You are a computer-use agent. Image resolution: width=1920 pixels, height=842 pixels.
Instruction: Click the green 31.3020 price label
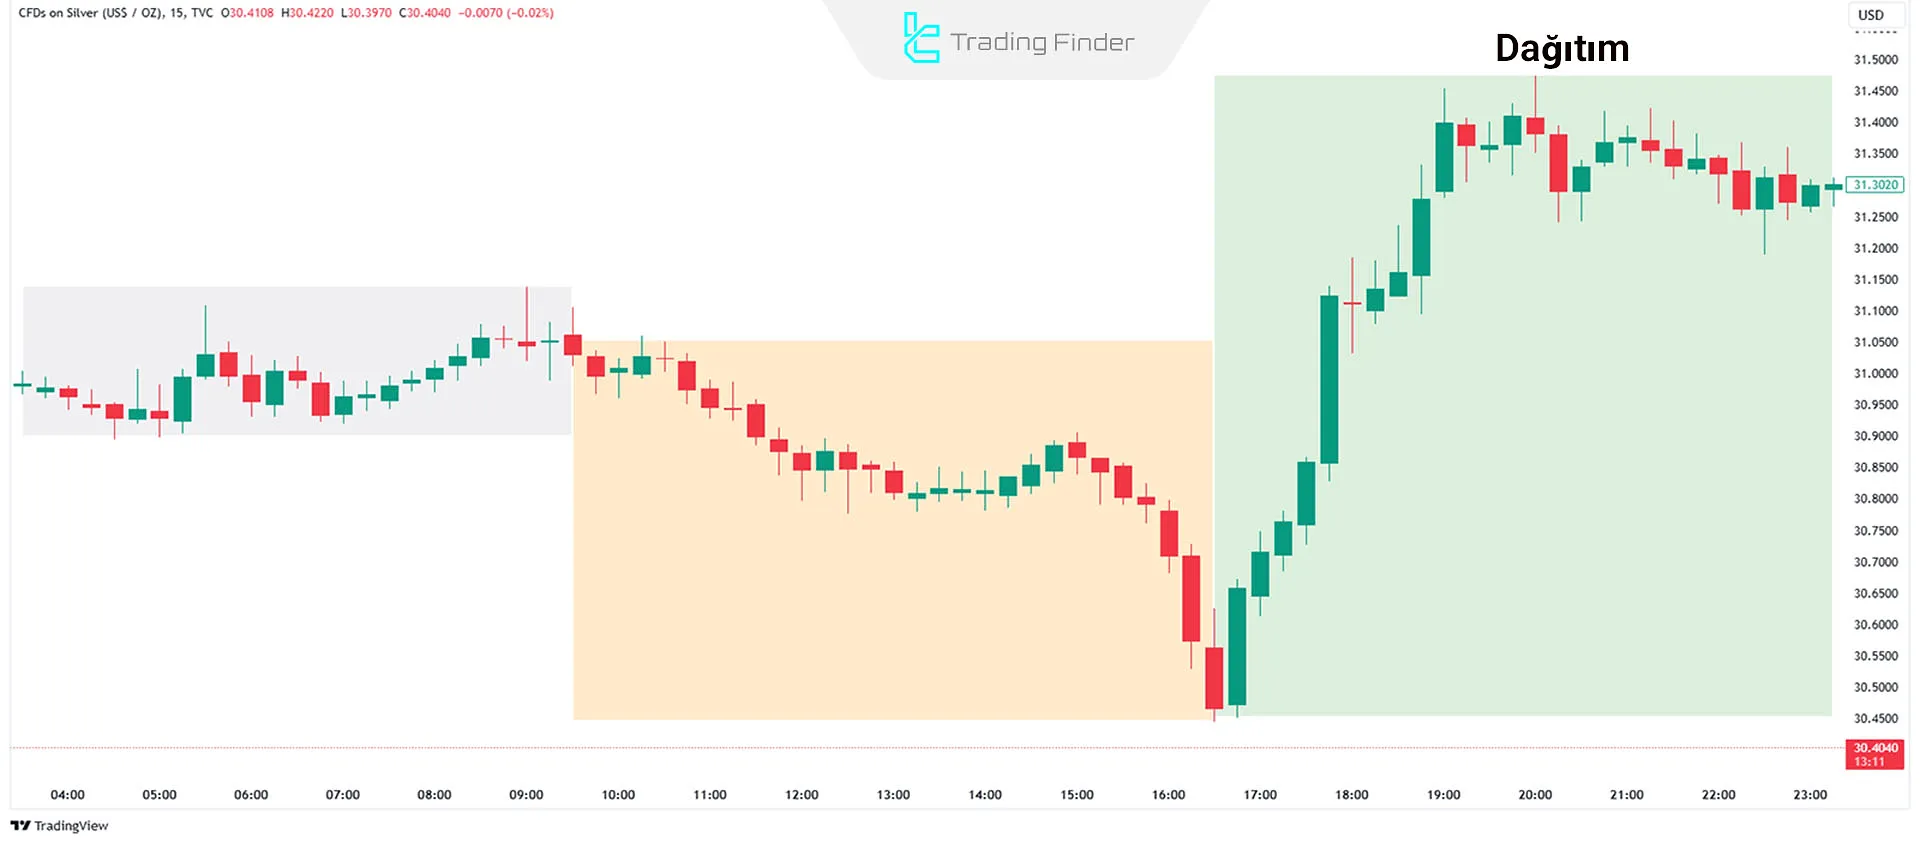(1874, 185)
